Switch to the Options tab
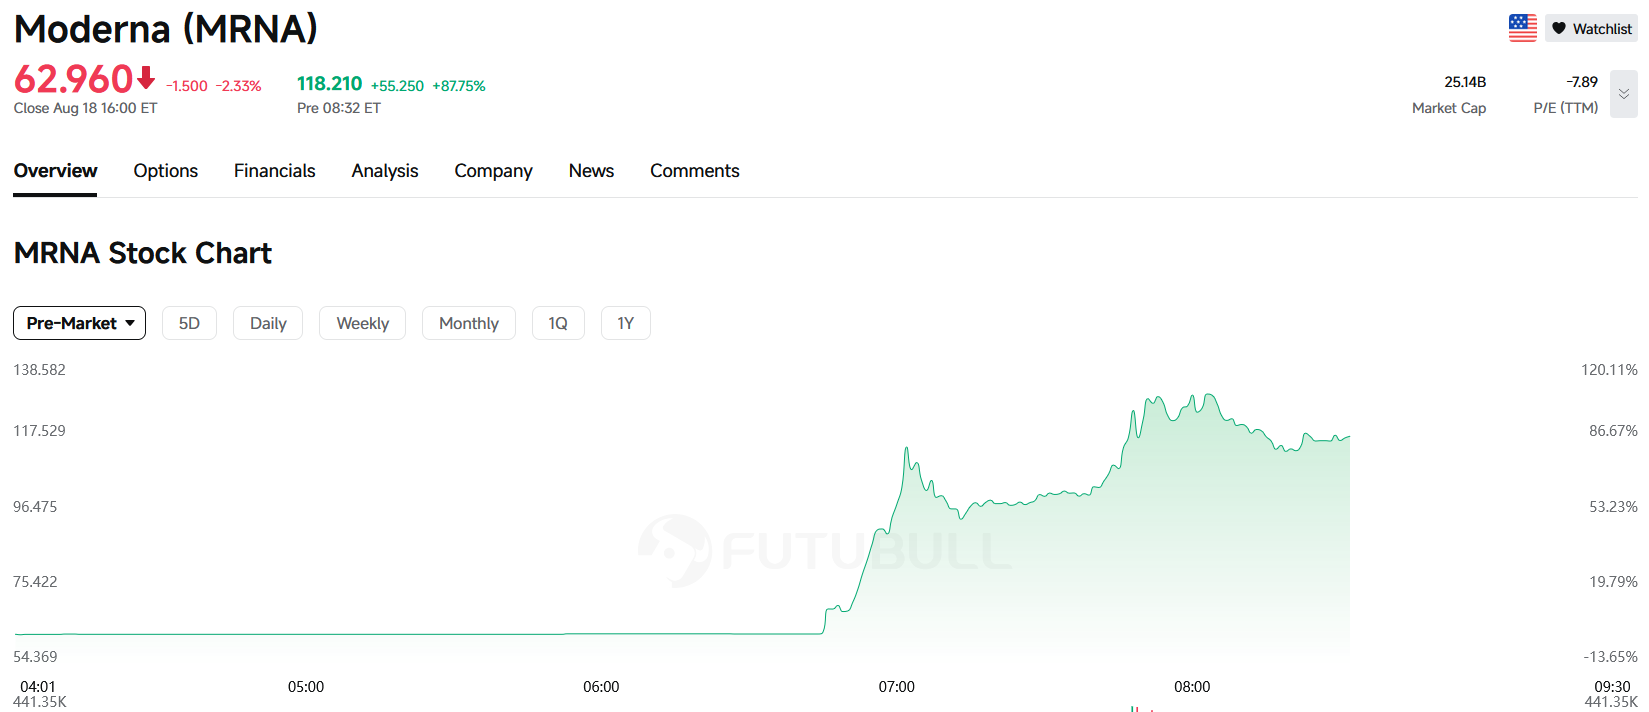Image resolution: width=1649 pixels, height=712 pixels. [x=166, y=171]
